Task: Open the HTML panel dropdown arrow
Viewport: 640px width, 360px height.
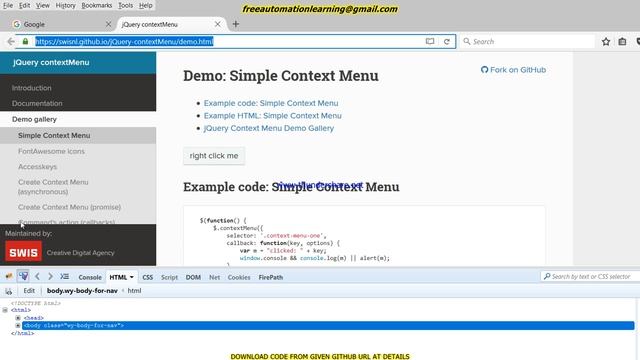Action: [131, 277]
